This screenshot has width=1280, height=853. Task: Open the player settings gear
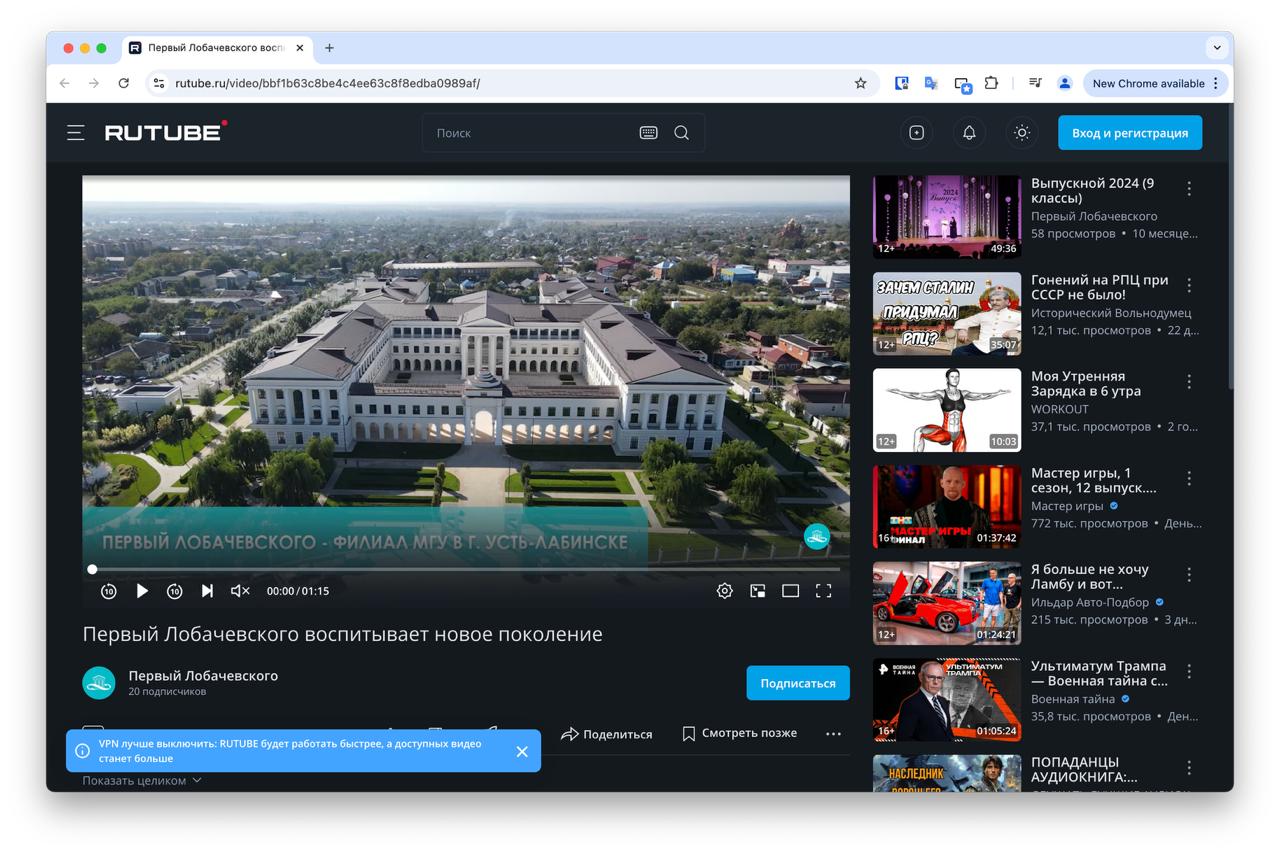point(725,591)
